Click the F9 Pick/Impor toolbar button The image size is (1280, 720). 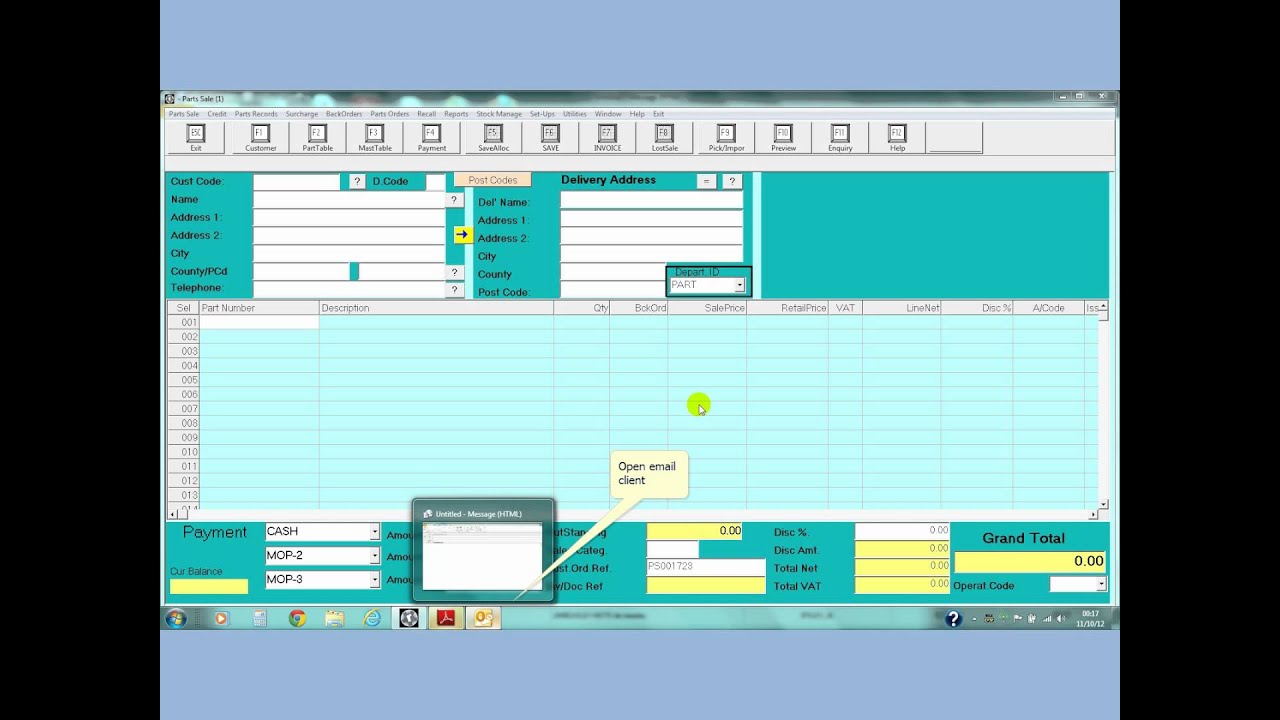point(727,138)
